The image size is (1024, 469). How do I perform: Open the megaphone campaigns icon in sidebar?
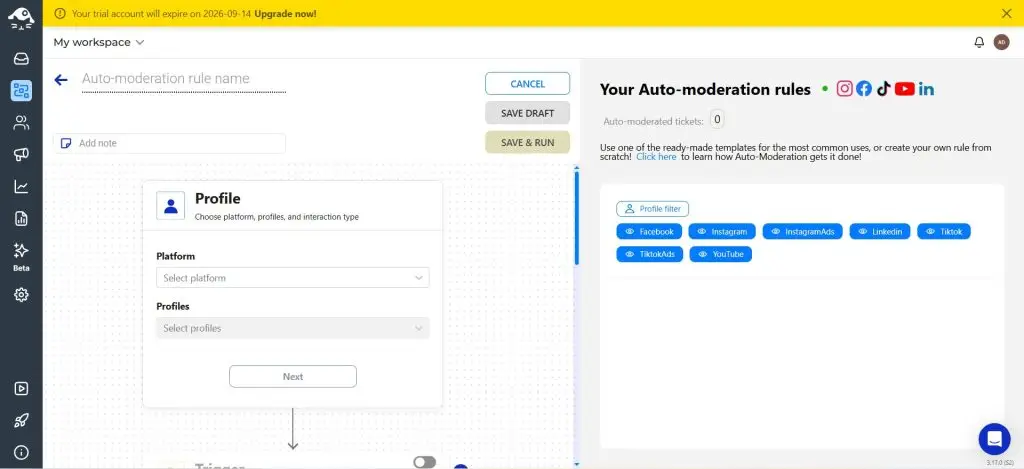coord(21,155)
